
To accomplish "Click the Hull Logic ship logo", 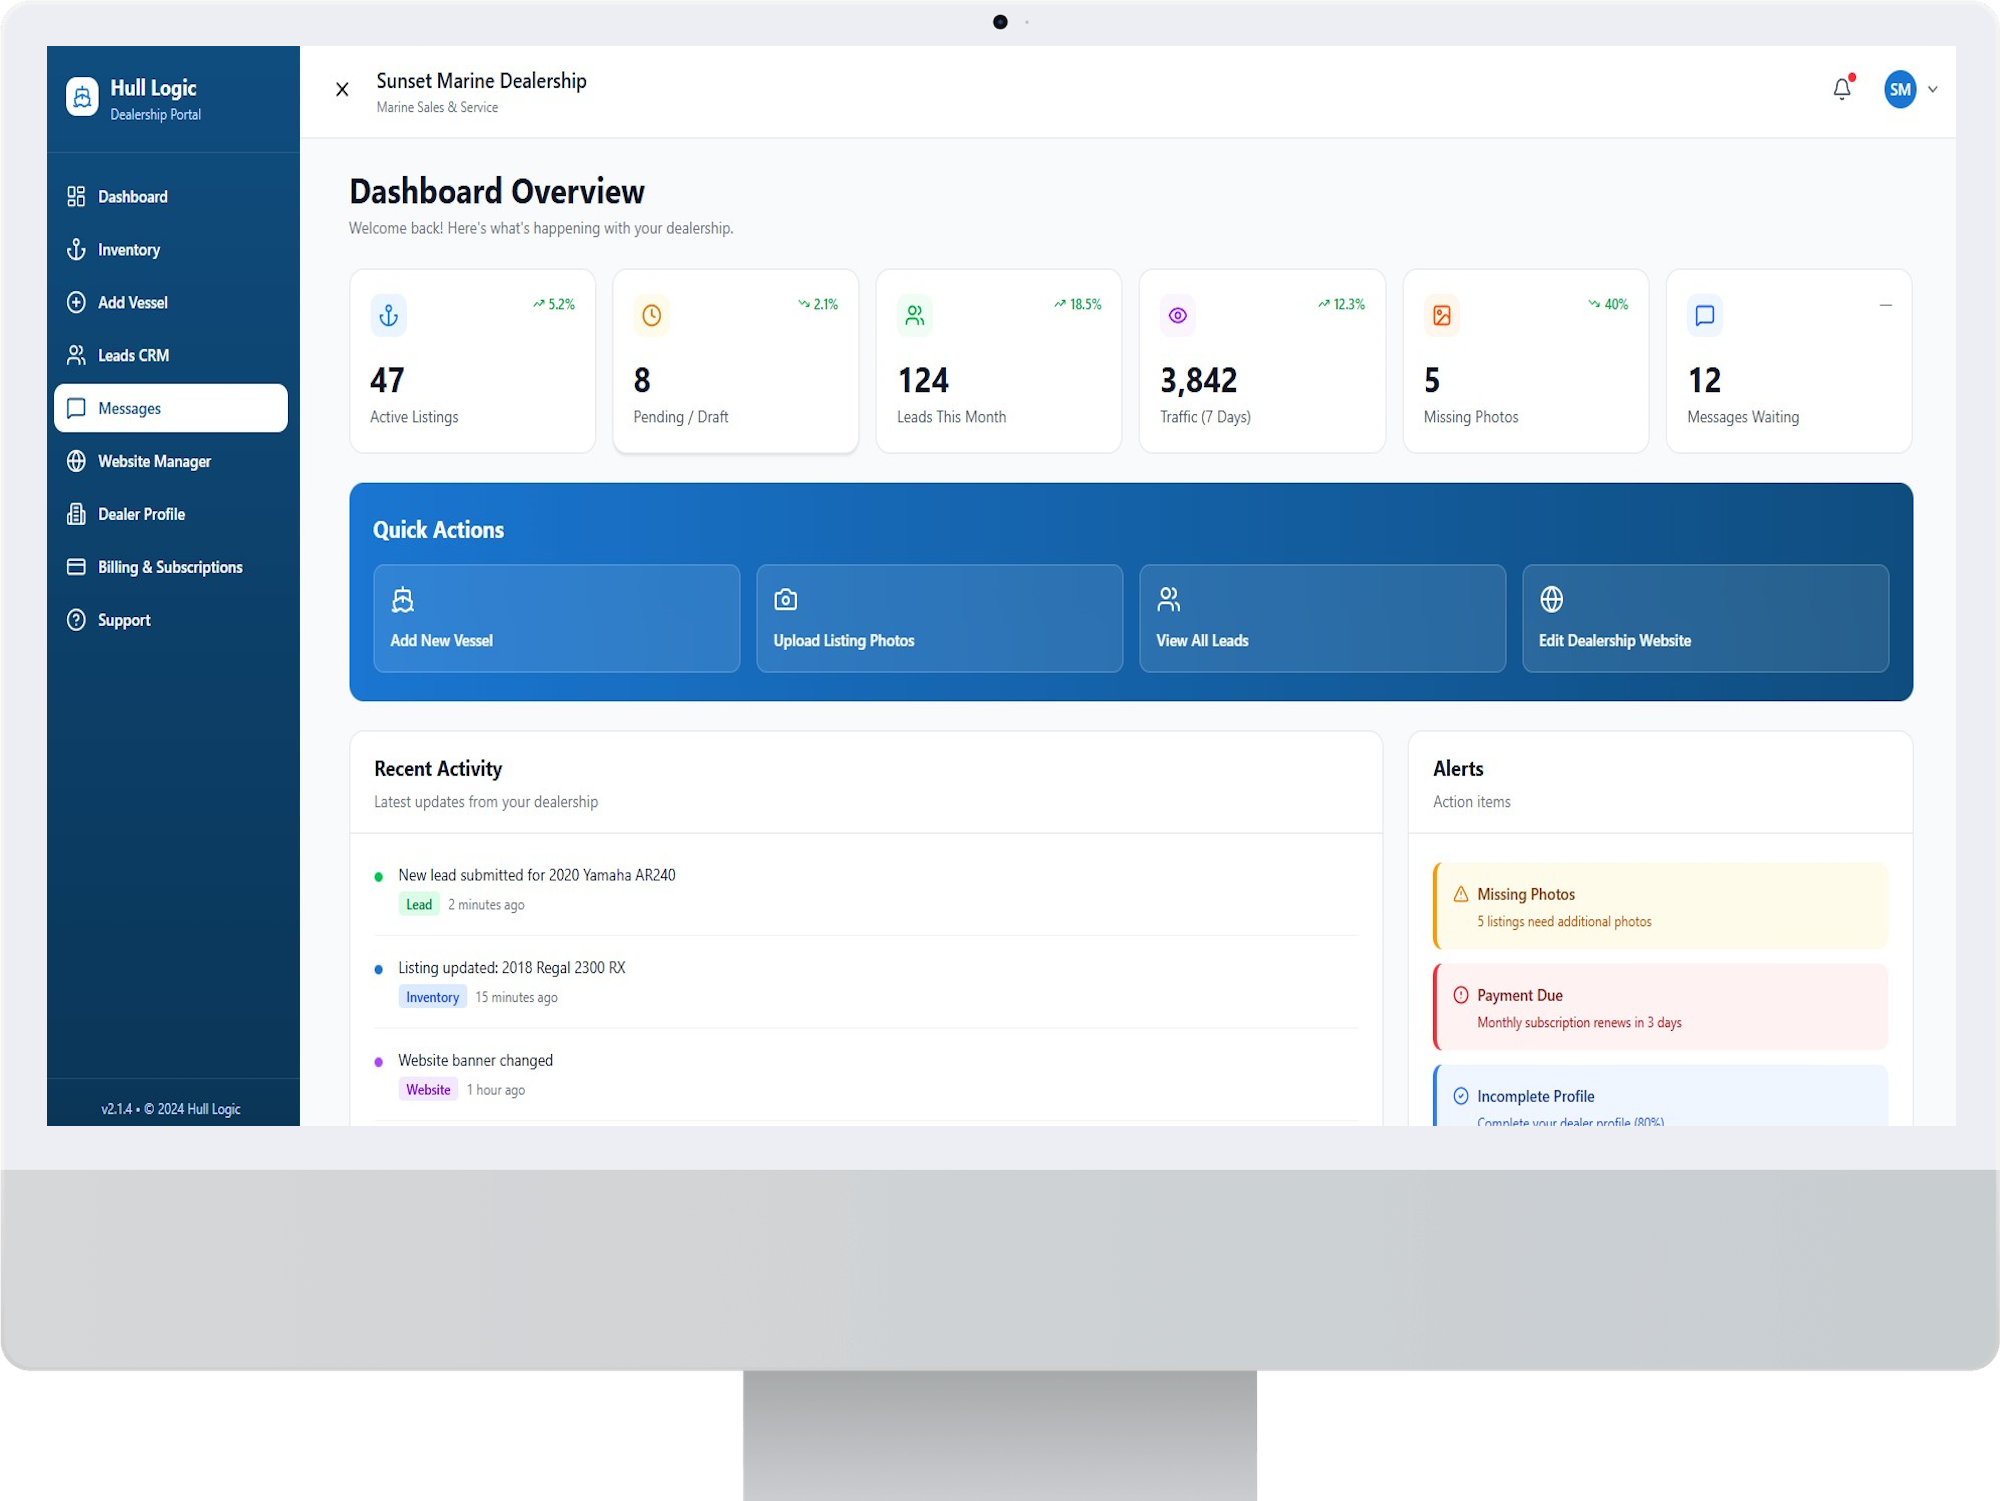I will (x=83, y=97).
